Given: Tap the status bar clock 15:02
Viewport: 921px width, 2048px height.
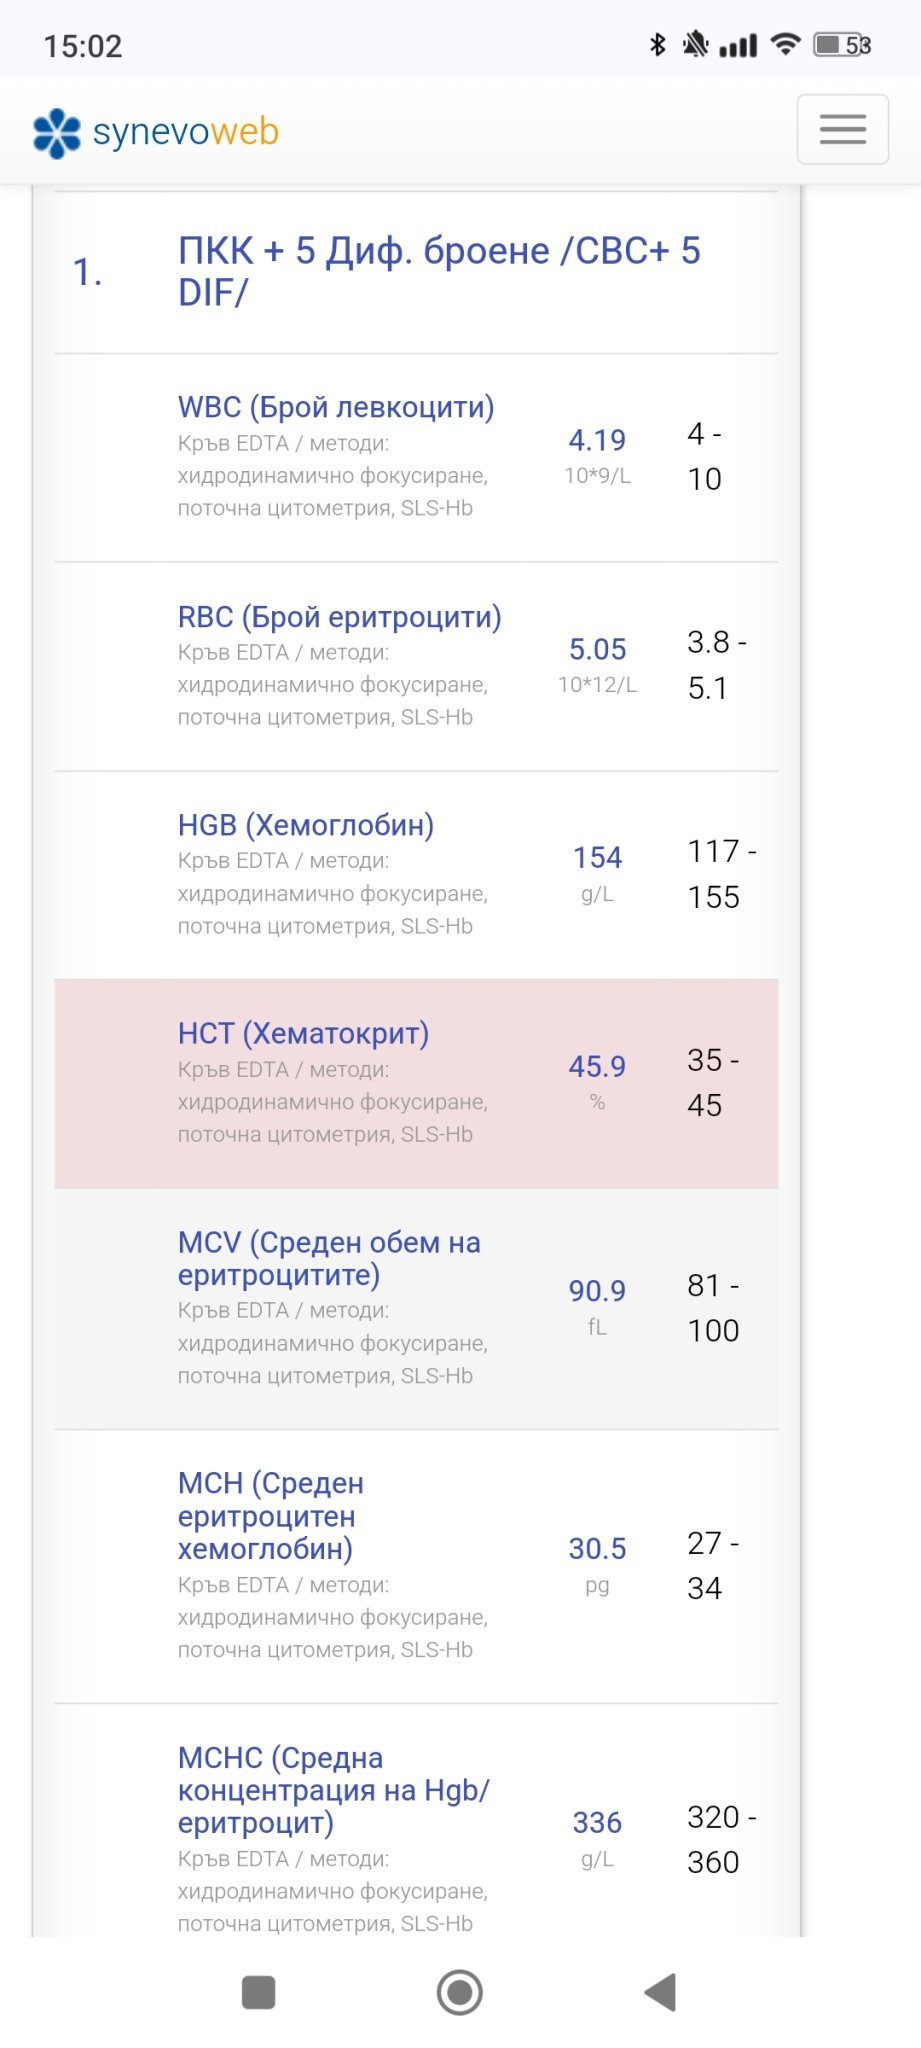Looking at the screenshot, I should point(83,46).
